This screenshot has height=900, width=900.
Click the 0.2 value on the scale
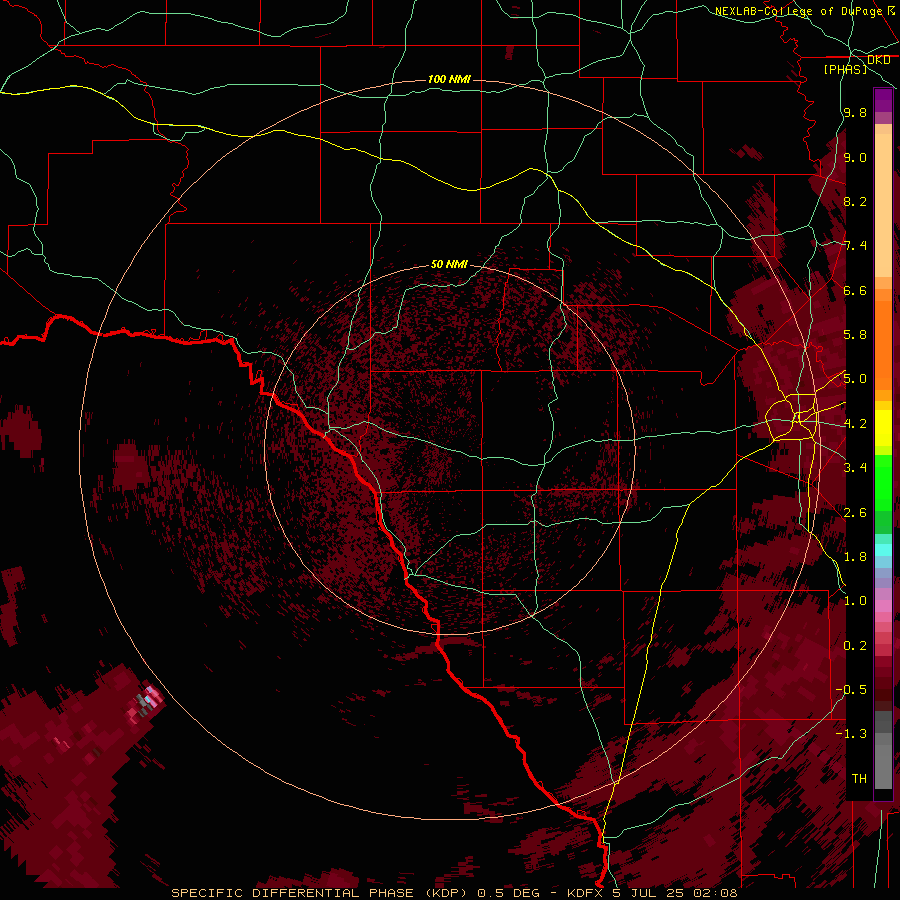pyautogui.click(x=855, y=646)
